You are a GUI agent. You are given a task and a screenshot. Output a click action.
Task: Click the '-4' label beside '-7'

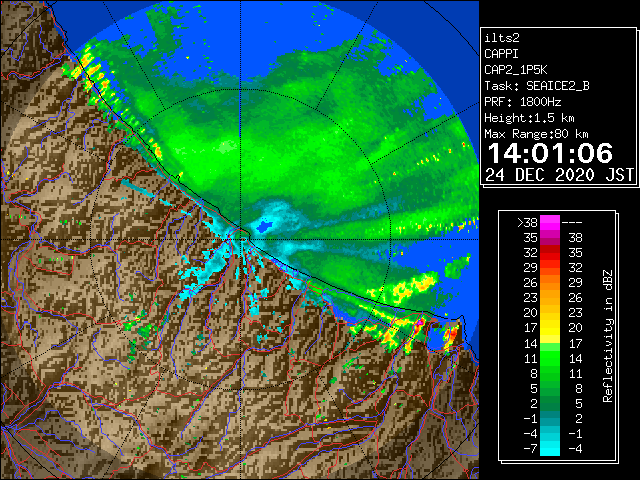[x=575, y=448]
